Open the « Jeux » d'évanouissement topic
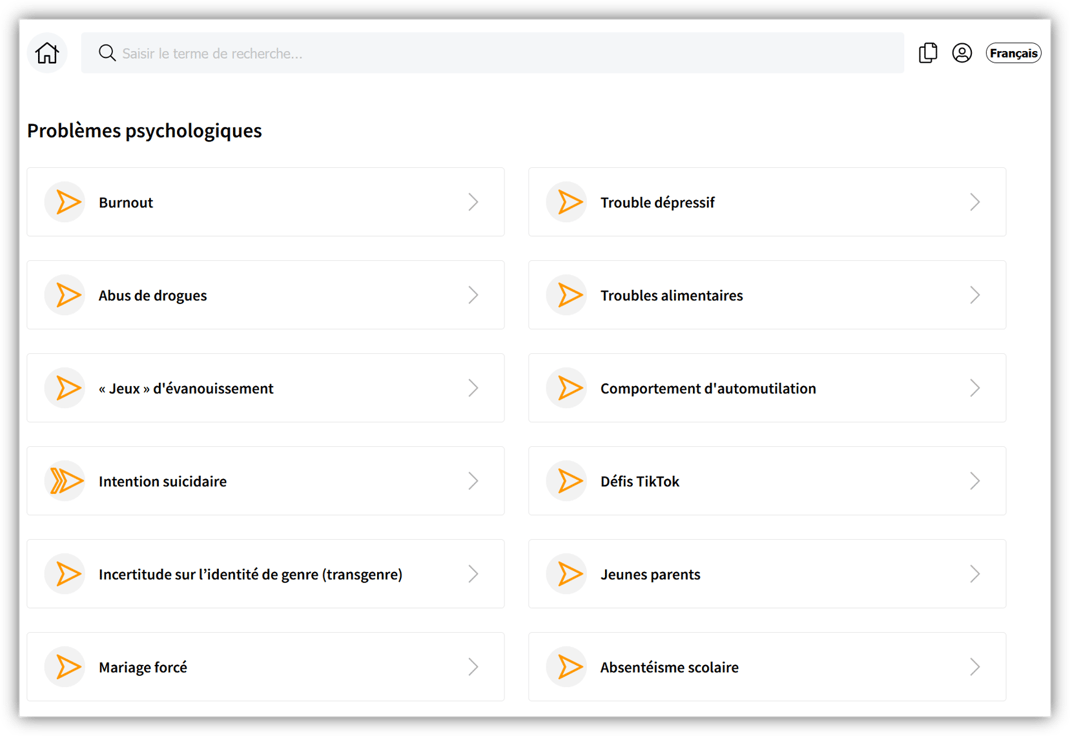 click(186, 388)
